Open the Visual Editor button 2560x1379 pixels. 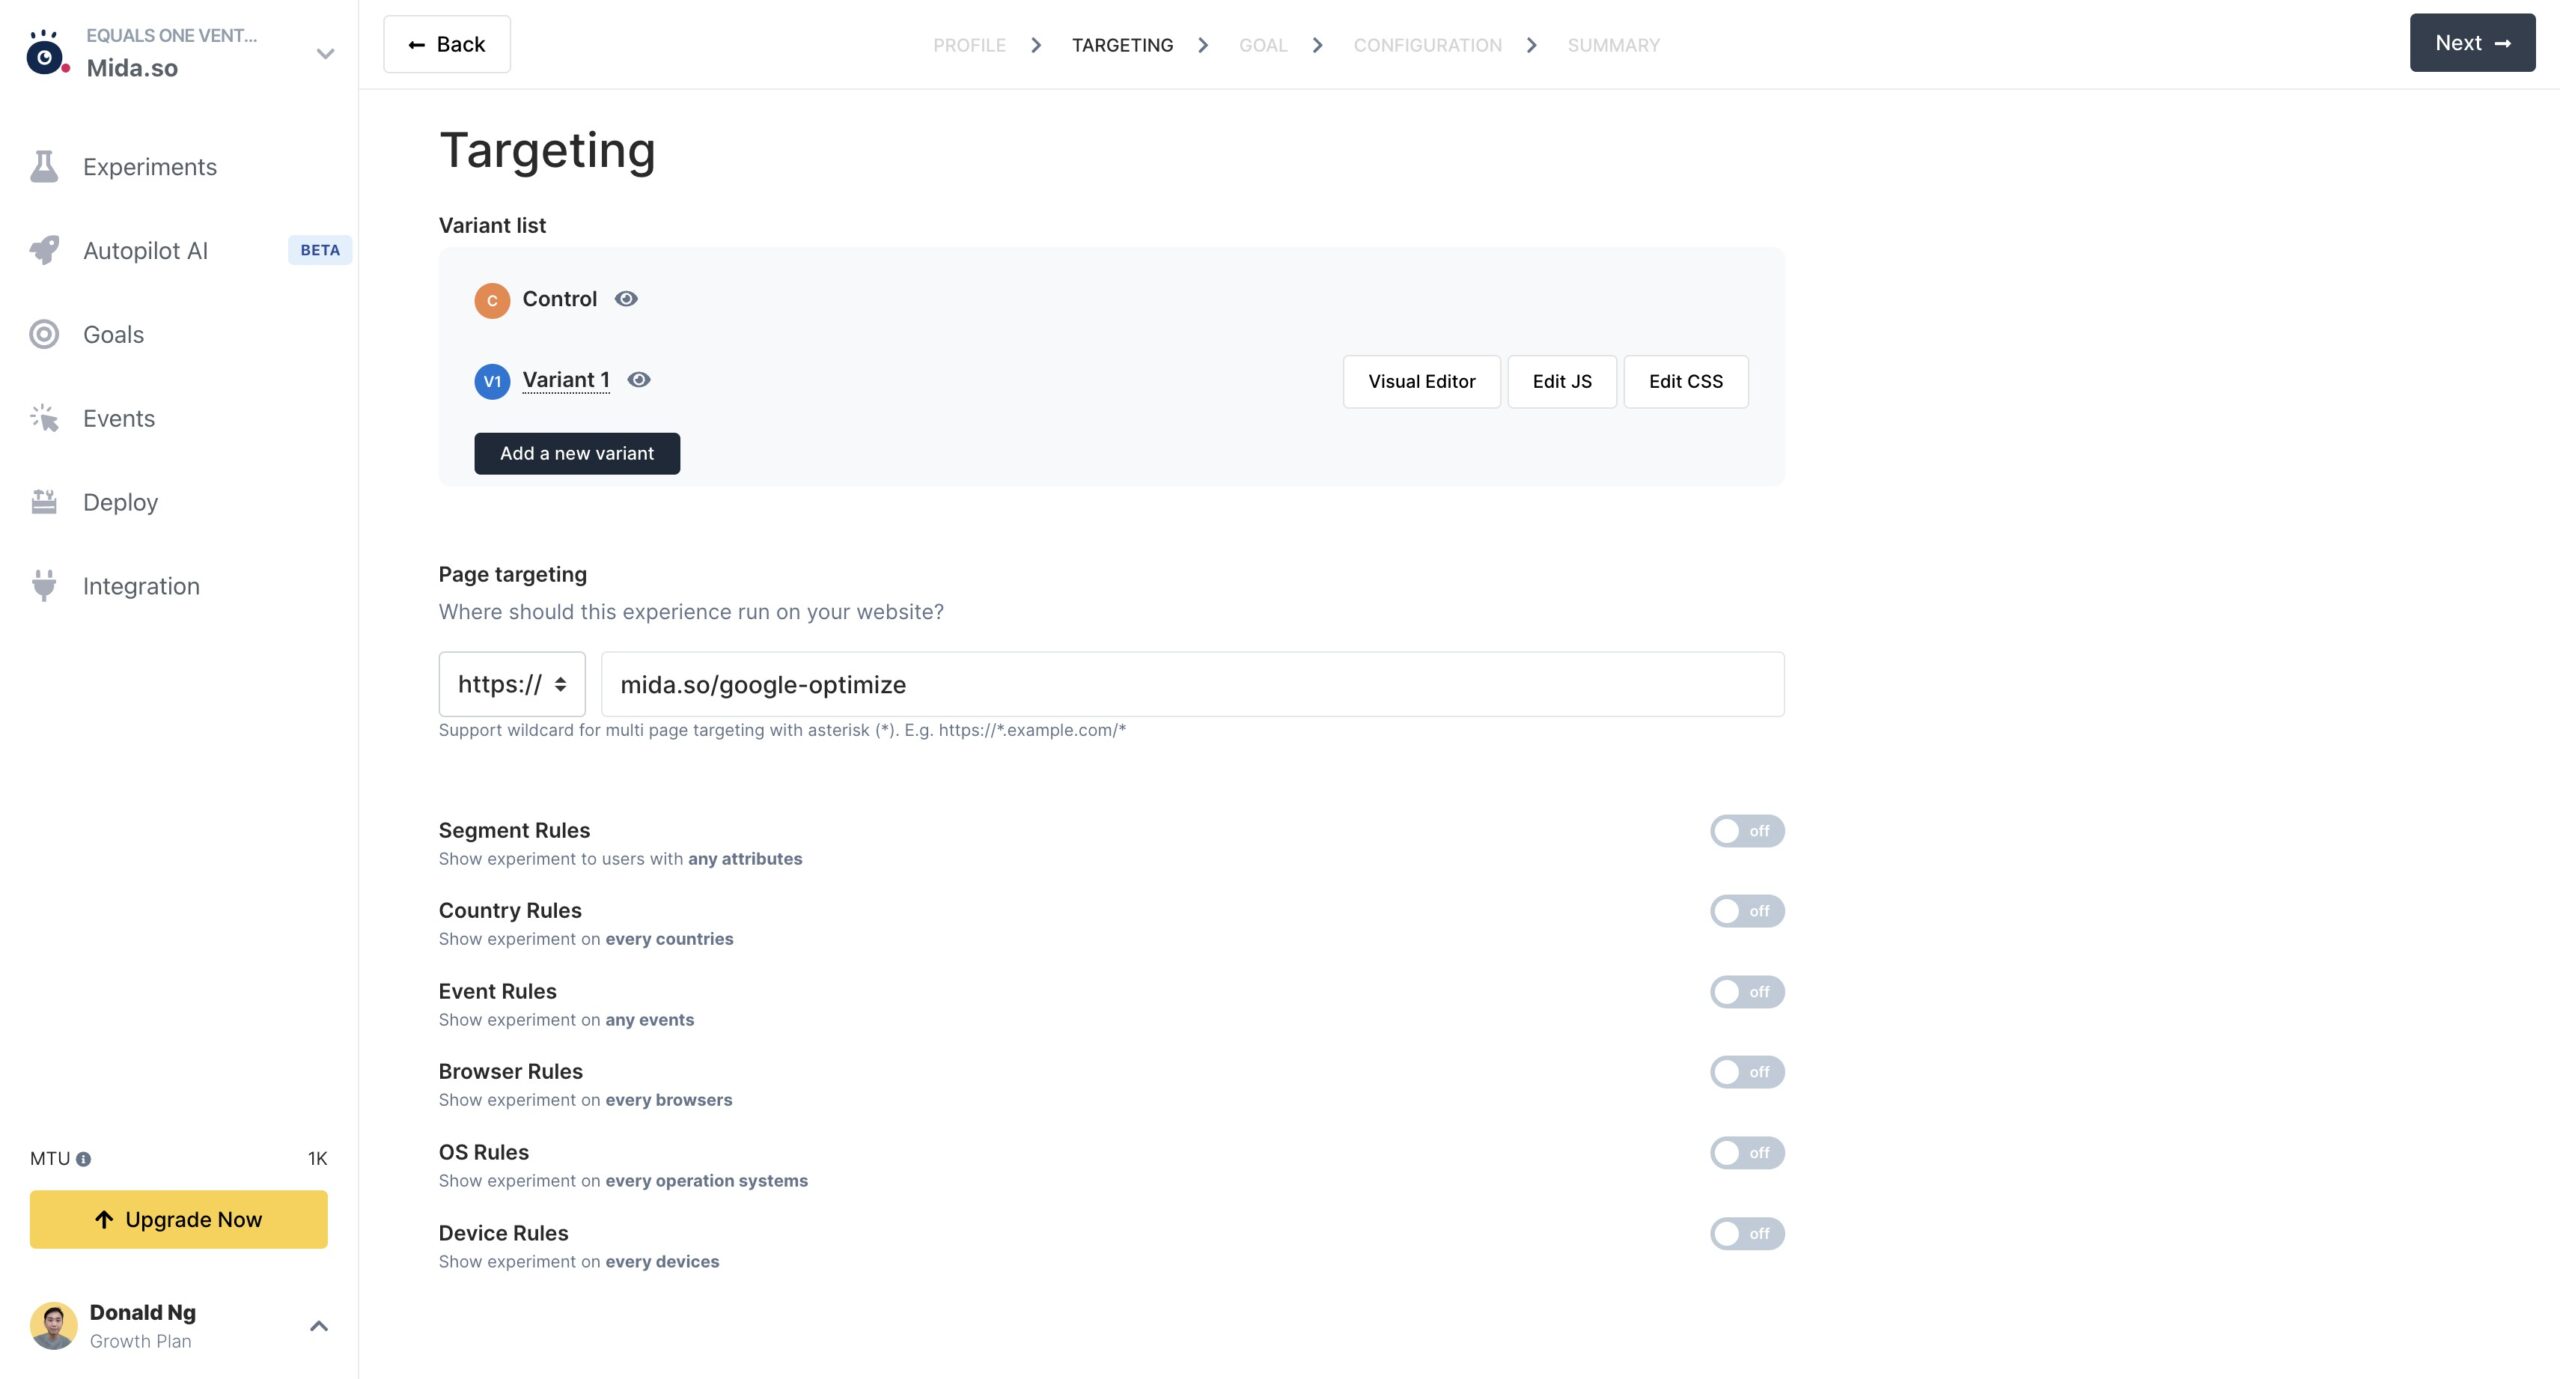(x=1421, y=381)
